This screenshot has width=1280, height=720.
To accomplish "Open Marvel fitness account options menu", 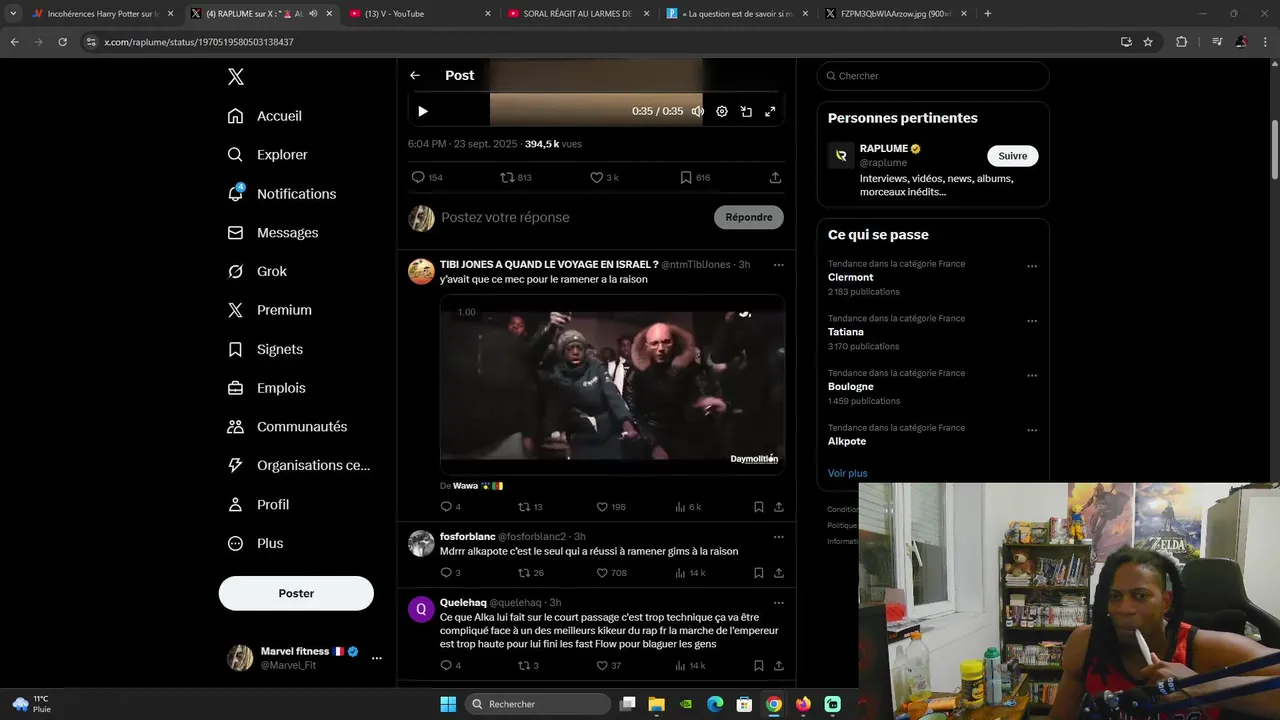I will coord(377,658).
